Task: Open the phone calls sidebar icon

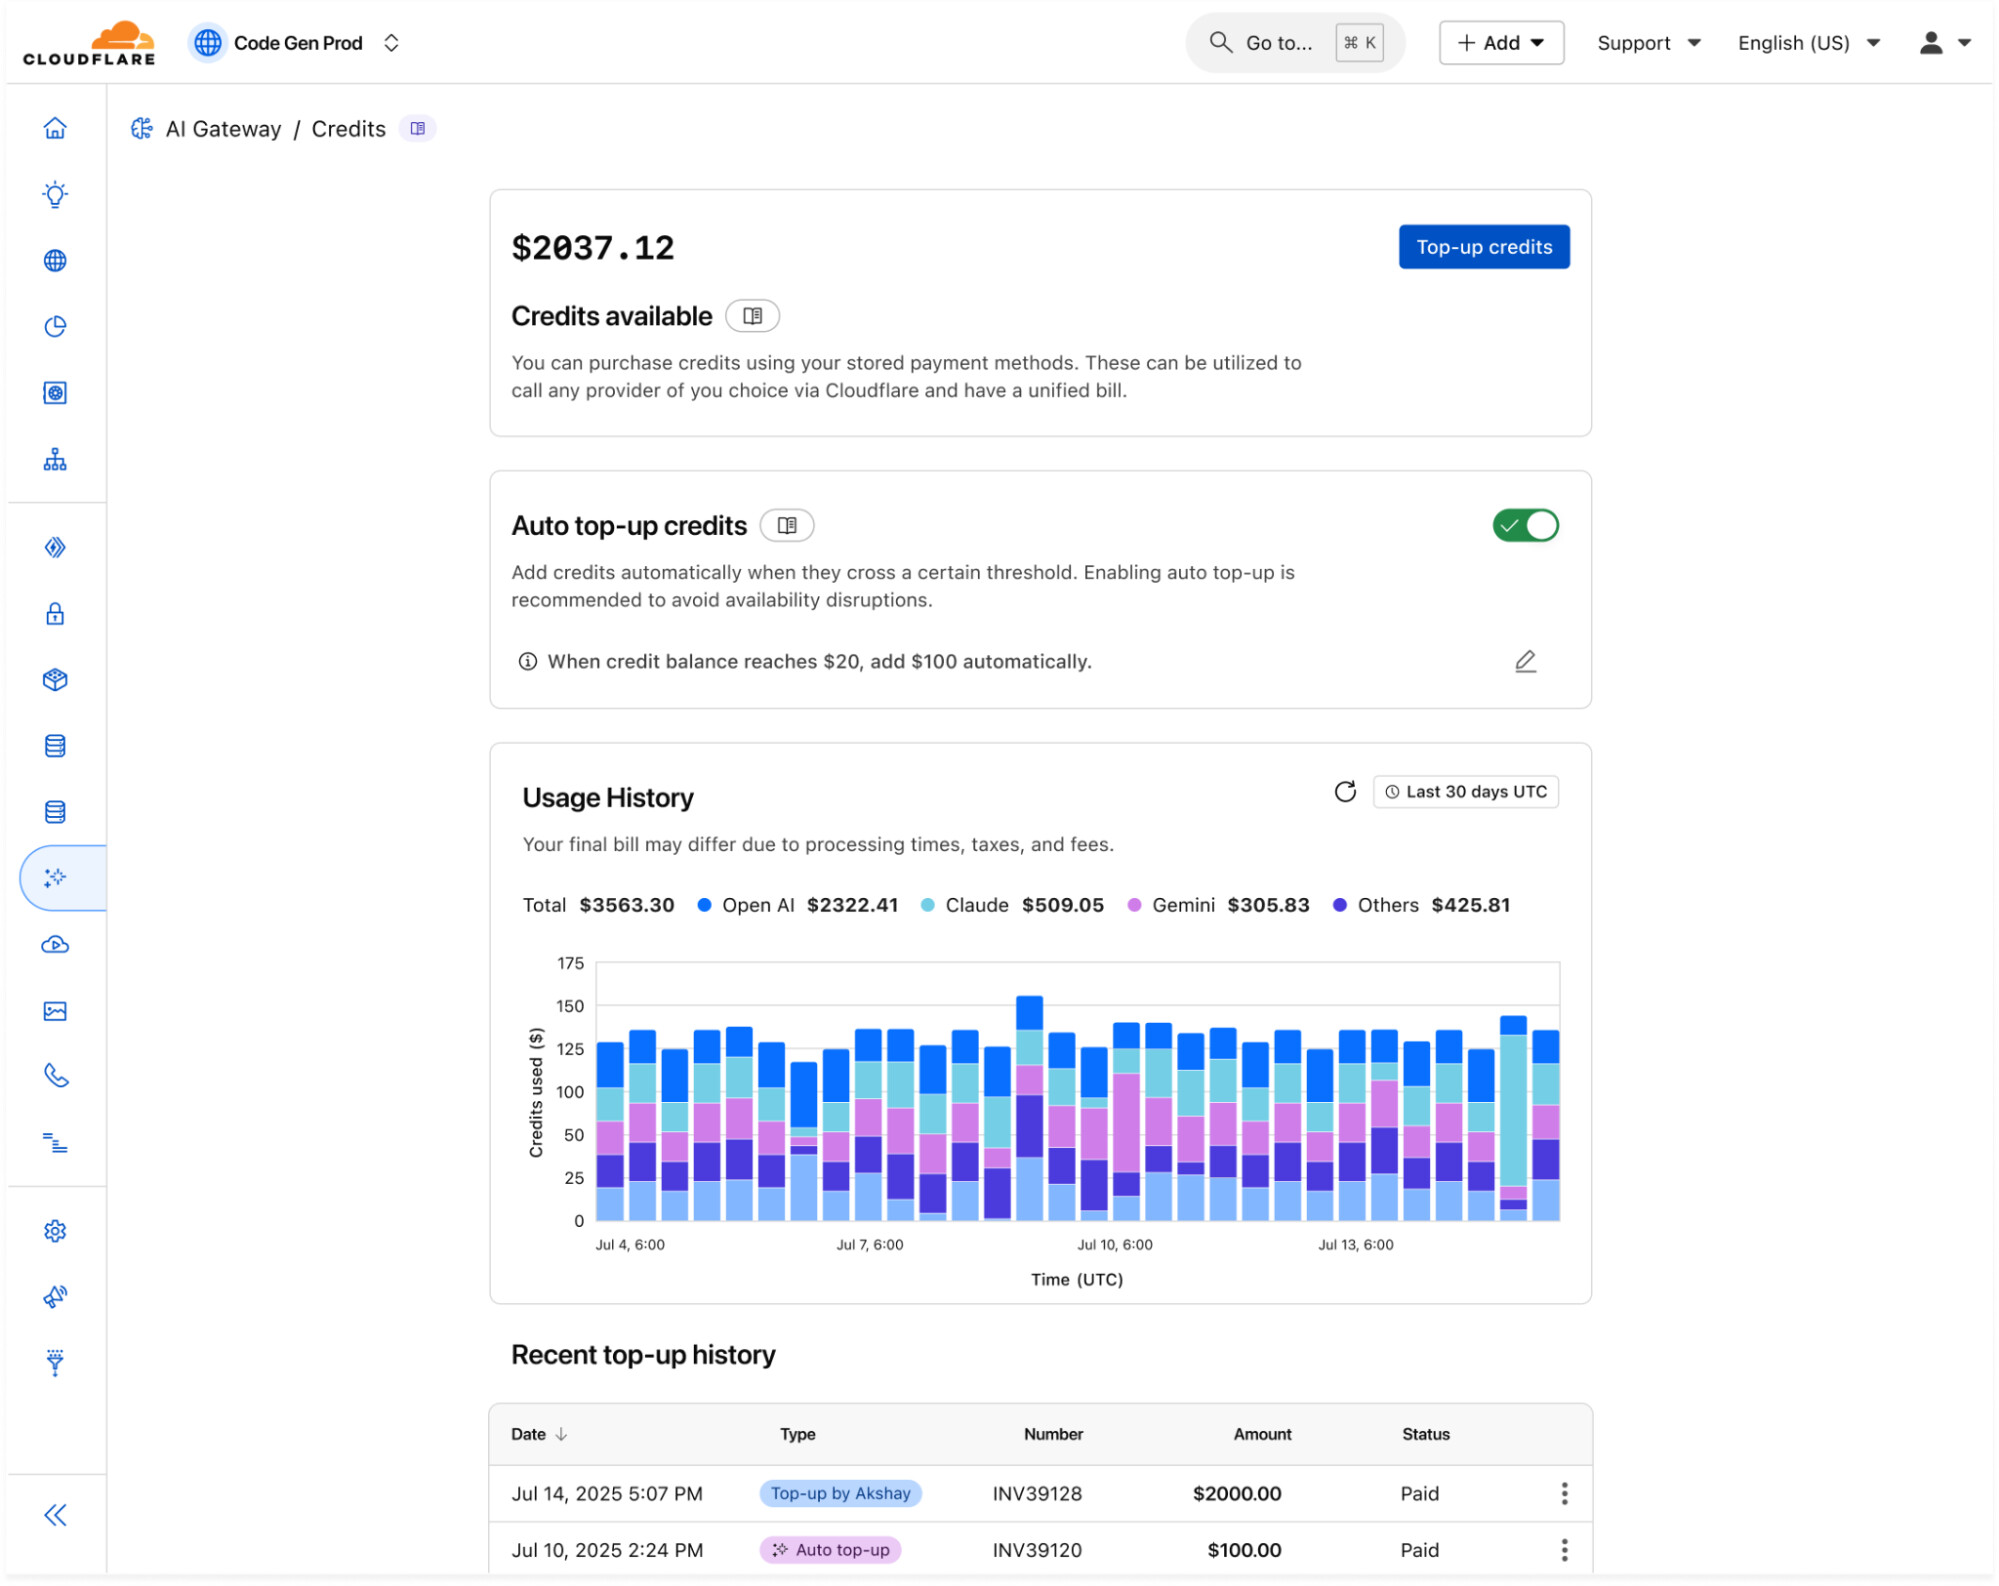Action: (55, 1076)
